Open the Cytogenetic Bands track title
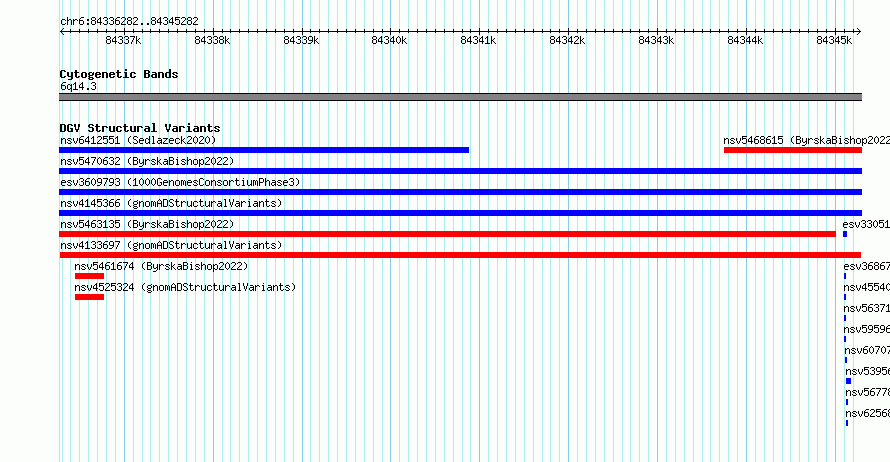 pos(119,74)
